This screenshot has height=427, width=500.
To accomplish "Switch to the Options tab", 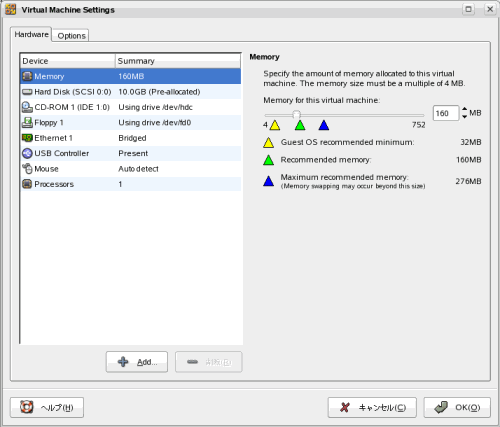I will [x=71, y=36].
